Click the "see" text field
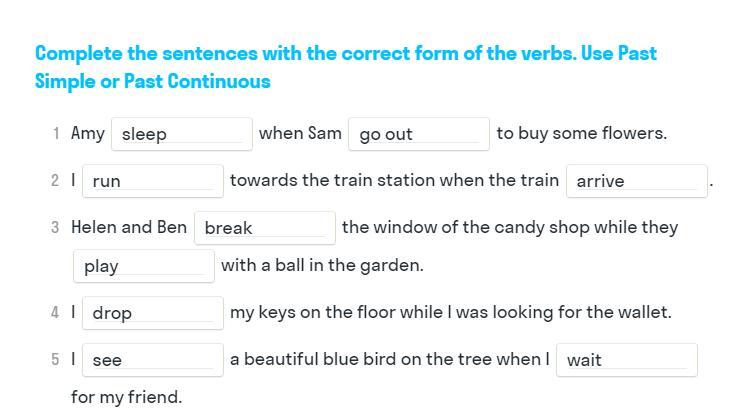Image resolution: width=730 pixels, height=412 pixels. pos(152,360)
